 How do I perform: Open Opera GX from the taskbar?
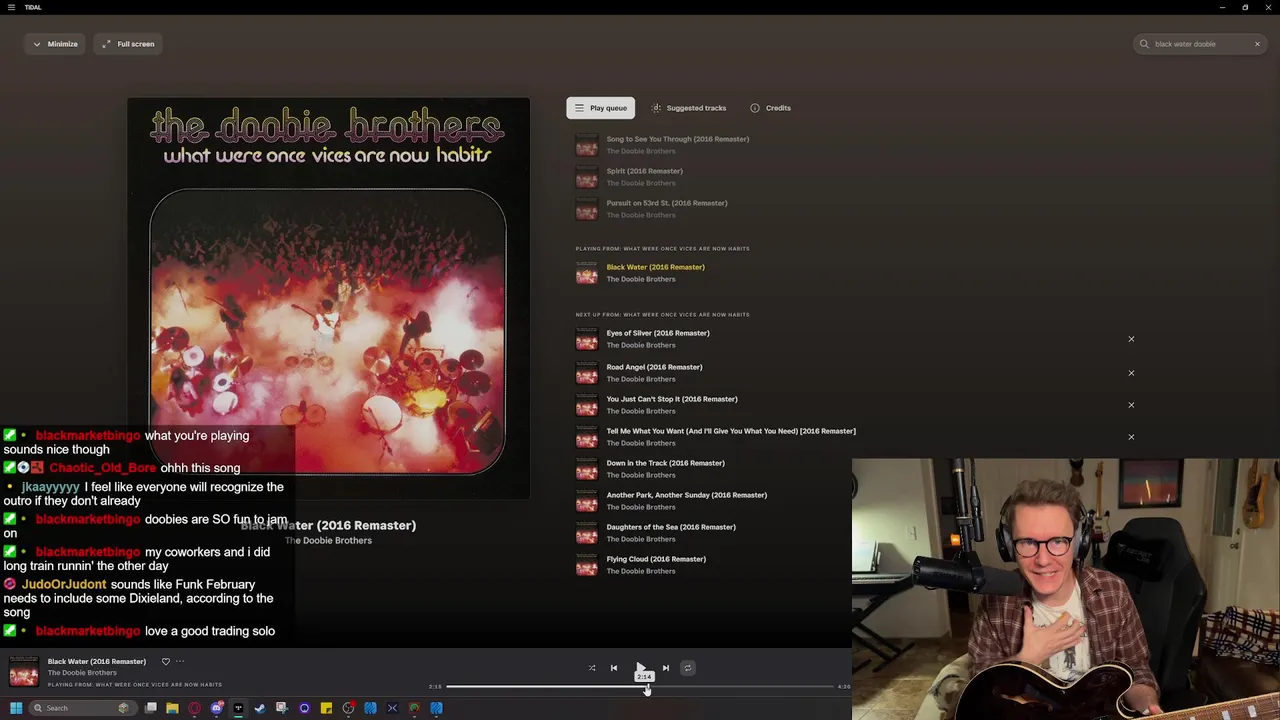click(194, 708)
